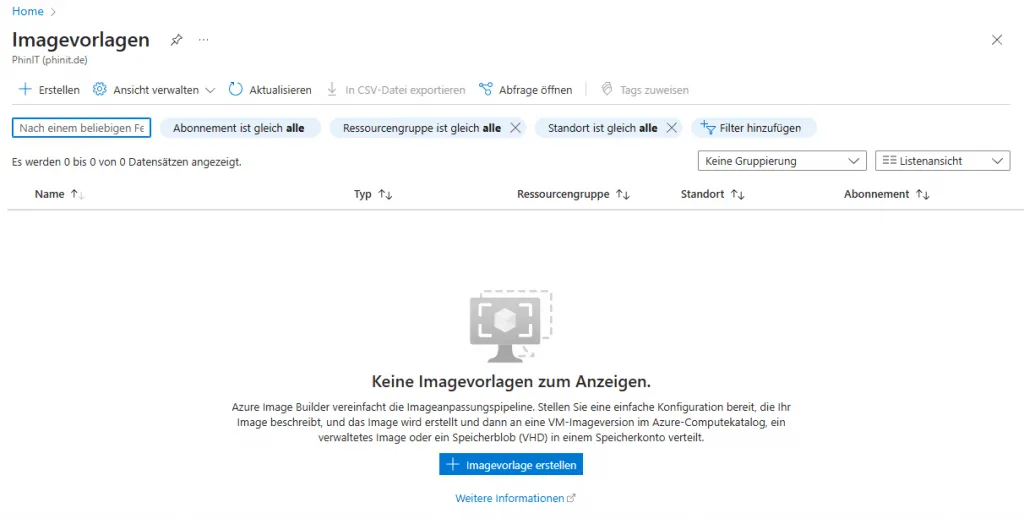This screenshot has height=519, width=1024.
Task: Open the three-dots more options menu
Action: 203,40
